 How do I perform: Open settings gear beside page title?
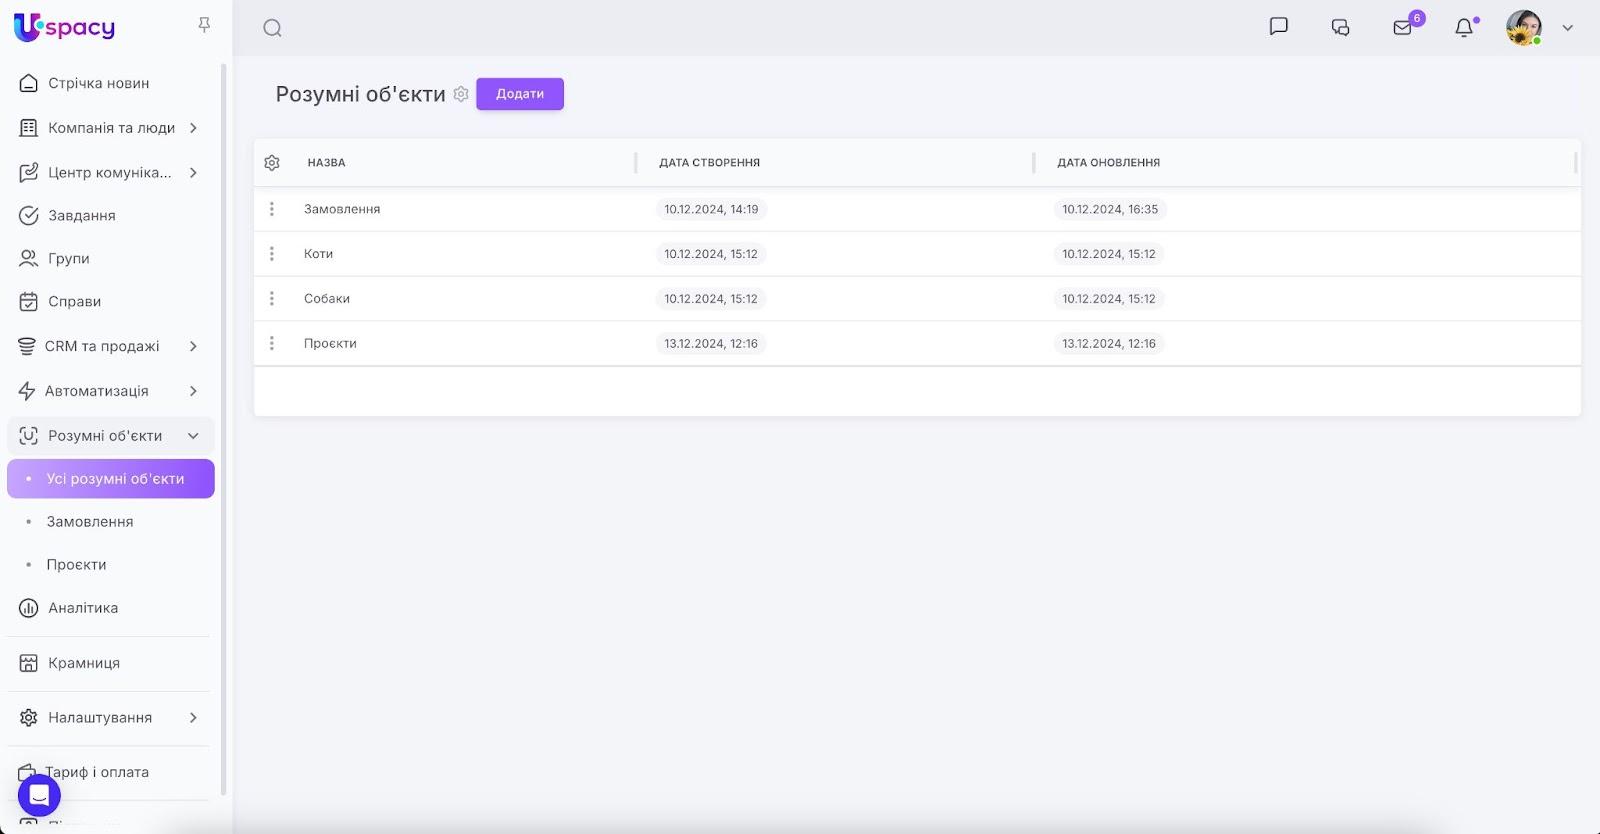(x=461, y=94)
